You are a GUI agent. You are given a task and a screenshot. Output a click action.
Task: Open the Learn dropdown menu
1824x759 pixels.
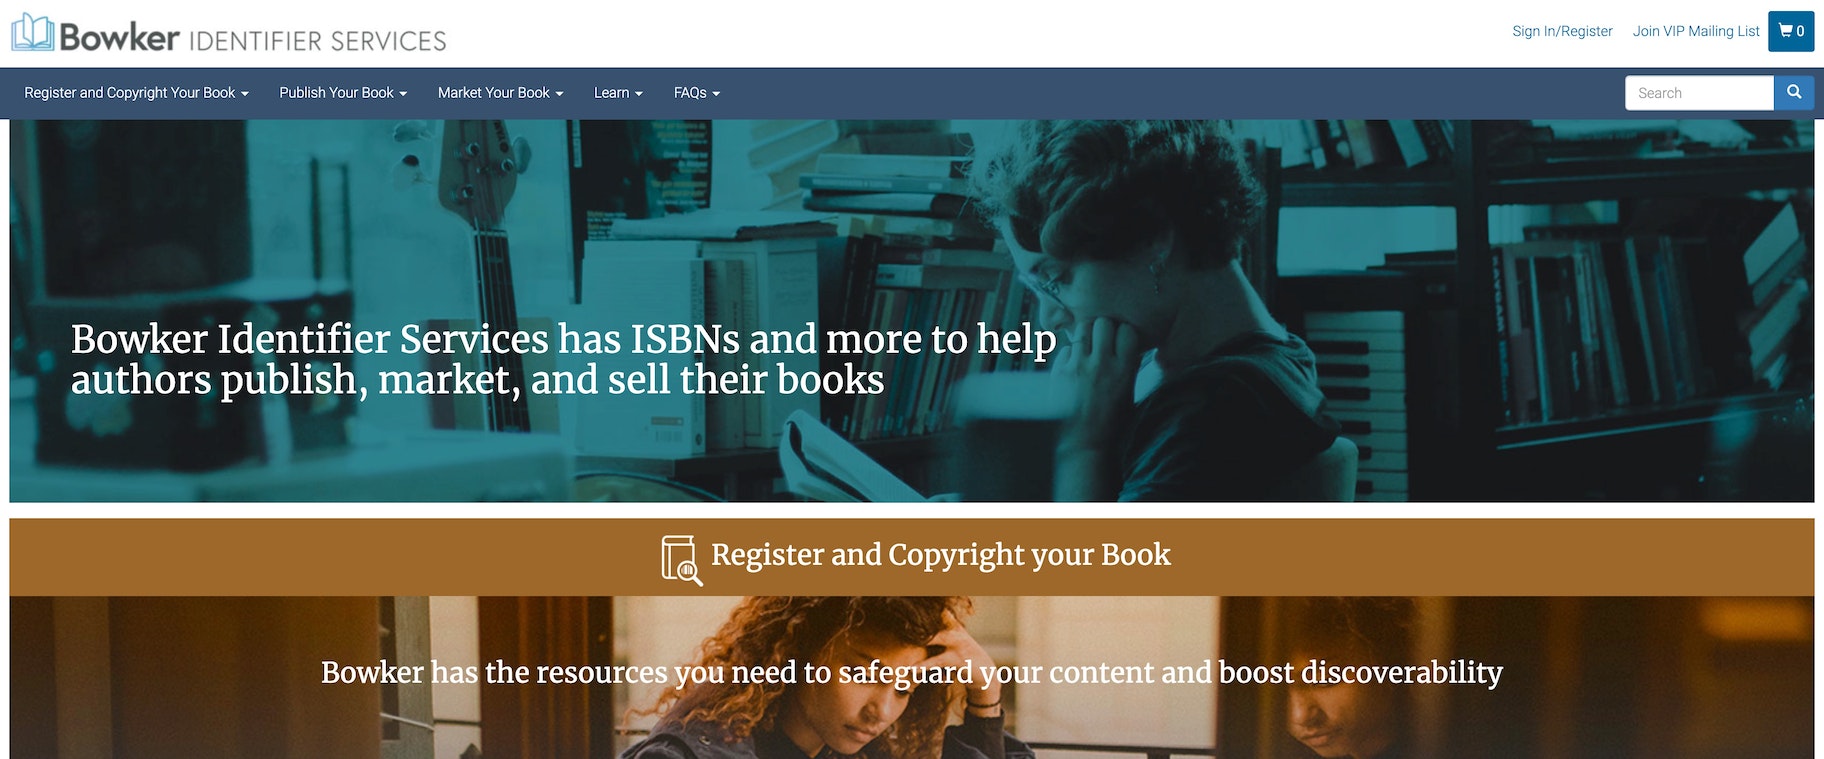pyautogui.click(x=618, y=93)
